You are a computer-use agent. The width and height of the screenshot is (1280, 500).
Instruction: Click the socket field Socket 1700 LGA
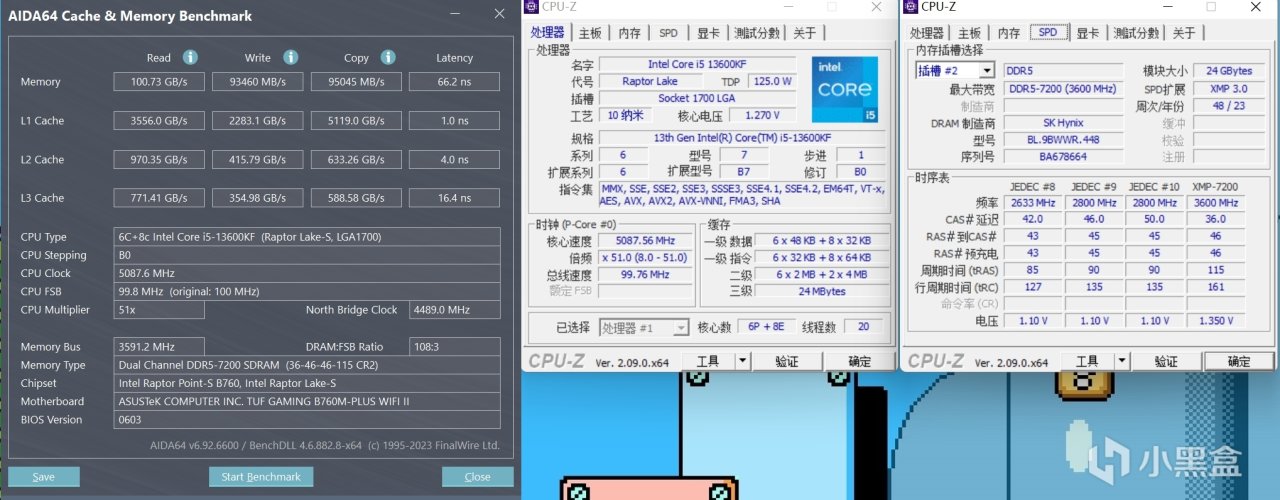pyautogui.click(x=696, y=98)
